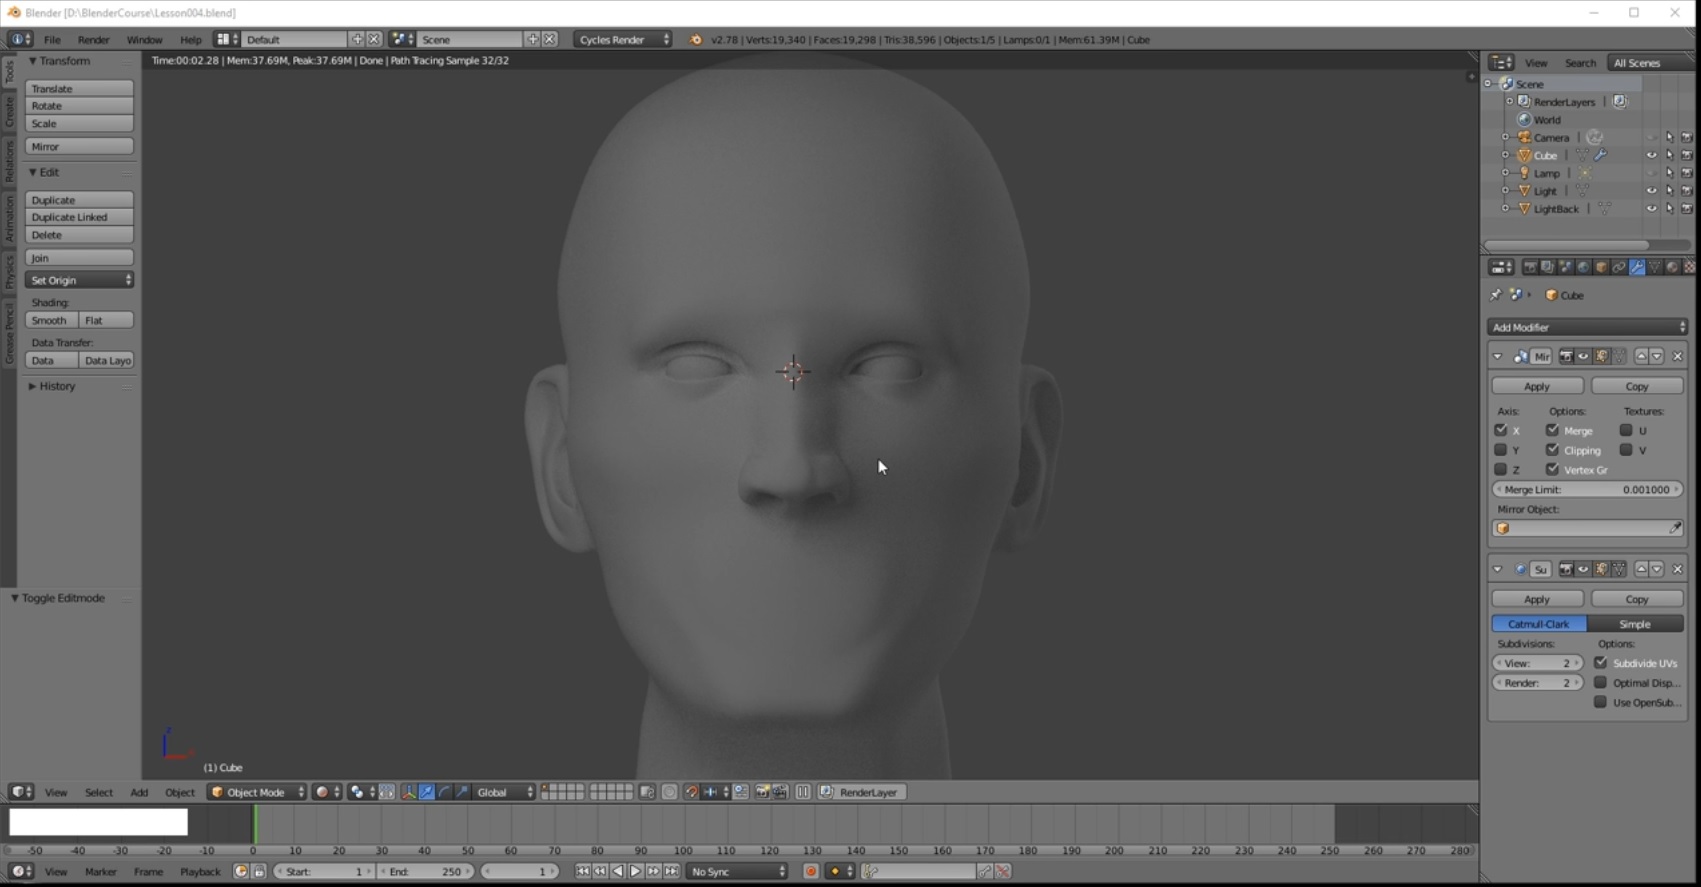Click the eyedropper in Mirror Object field
Image resolution: width=1701 pixels, height=887 pixels.
tap(1675, 528)
